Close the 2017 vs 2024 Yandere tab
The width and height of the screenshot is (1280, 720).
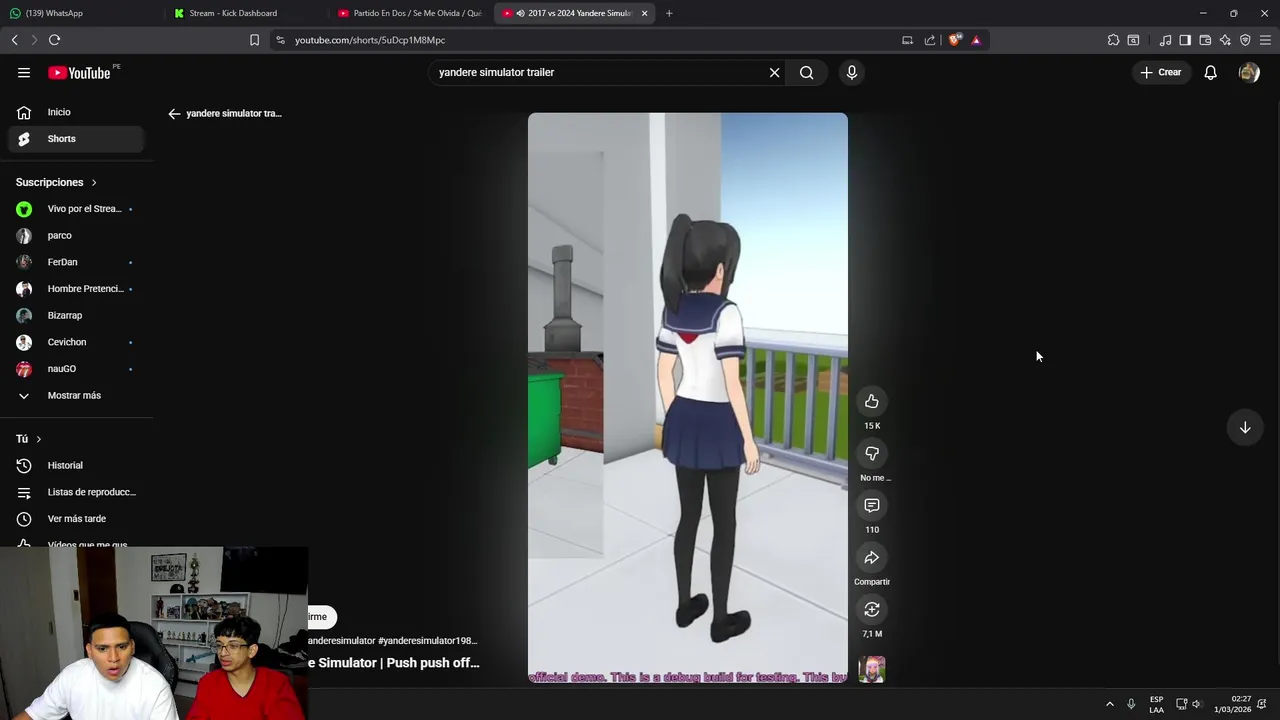click(644, 13)
